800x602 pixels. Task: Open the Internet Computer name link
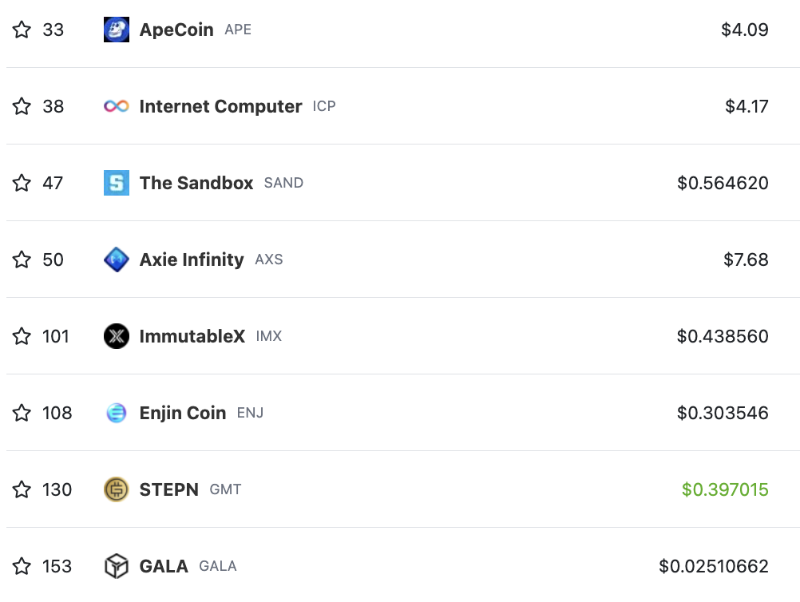(x=220, y=106)
